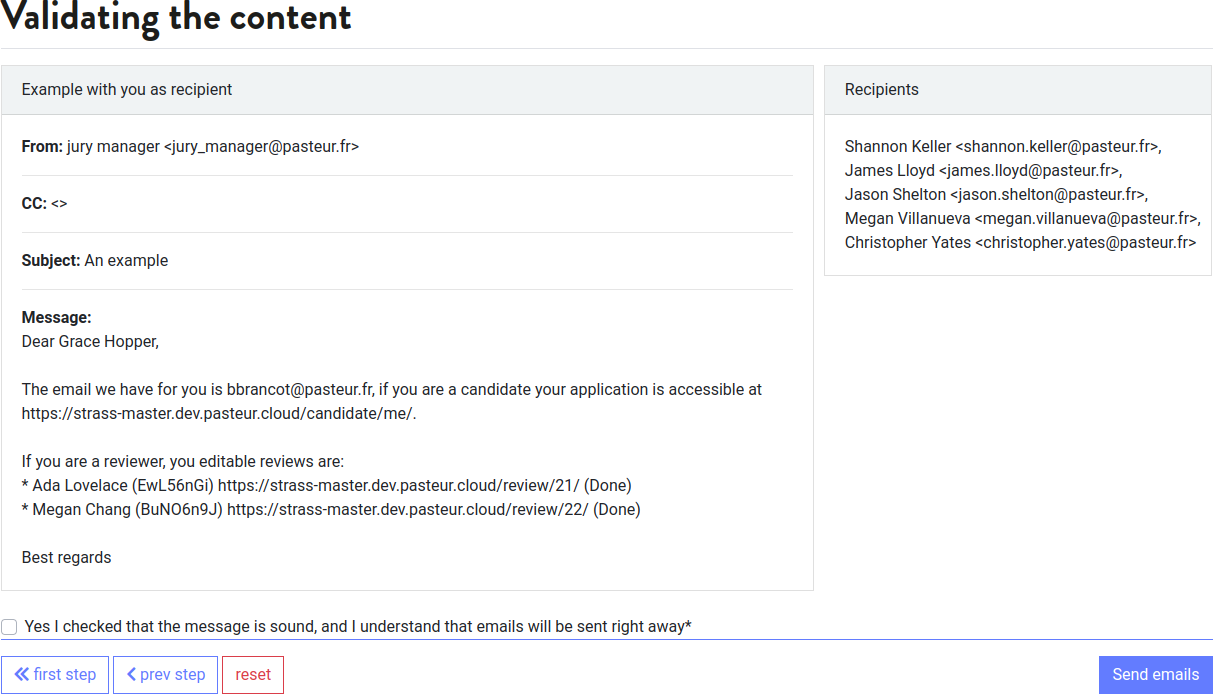Tick the message is sound confirmation checkbox
This screenshot has width=1213, height=694.
click(10, 627)
